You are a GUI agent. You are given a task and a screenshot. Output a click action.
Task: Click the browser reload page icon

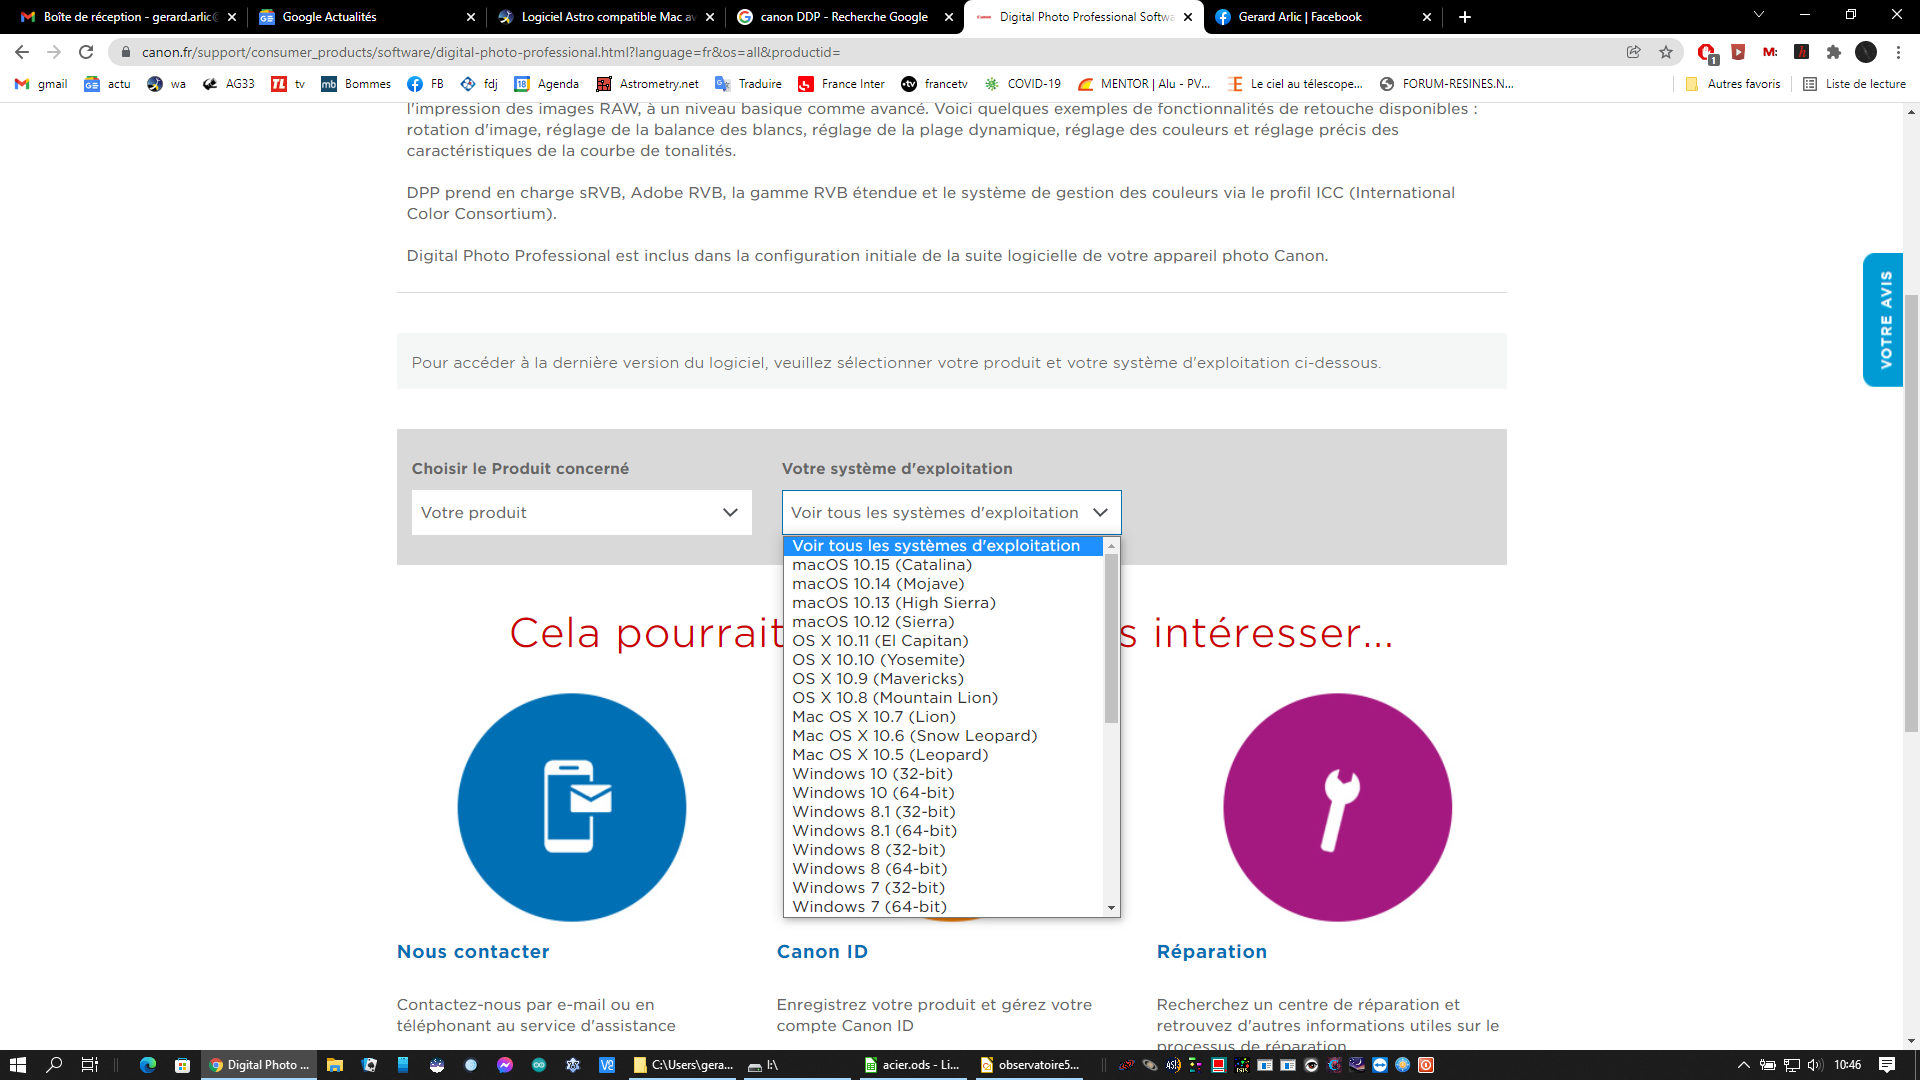86,52
